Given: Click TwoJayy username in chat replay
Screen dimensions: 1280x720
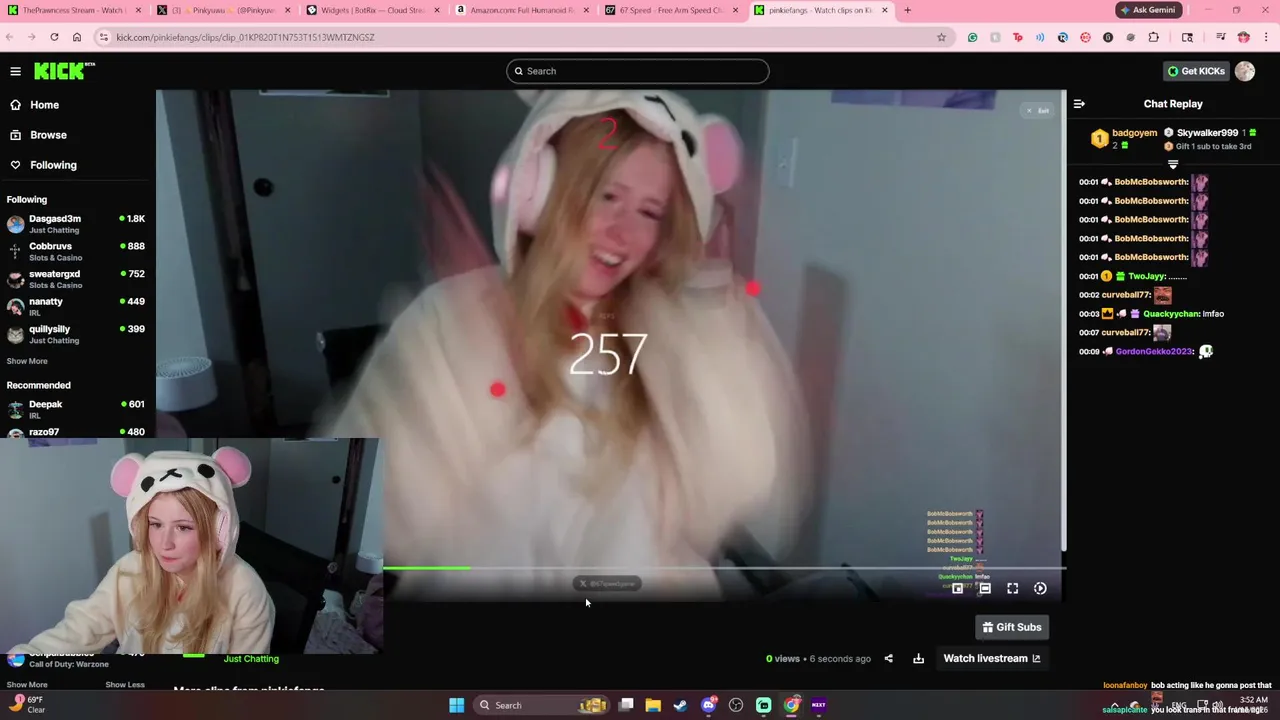Looking at the screenshot, I should [1147, 276].
